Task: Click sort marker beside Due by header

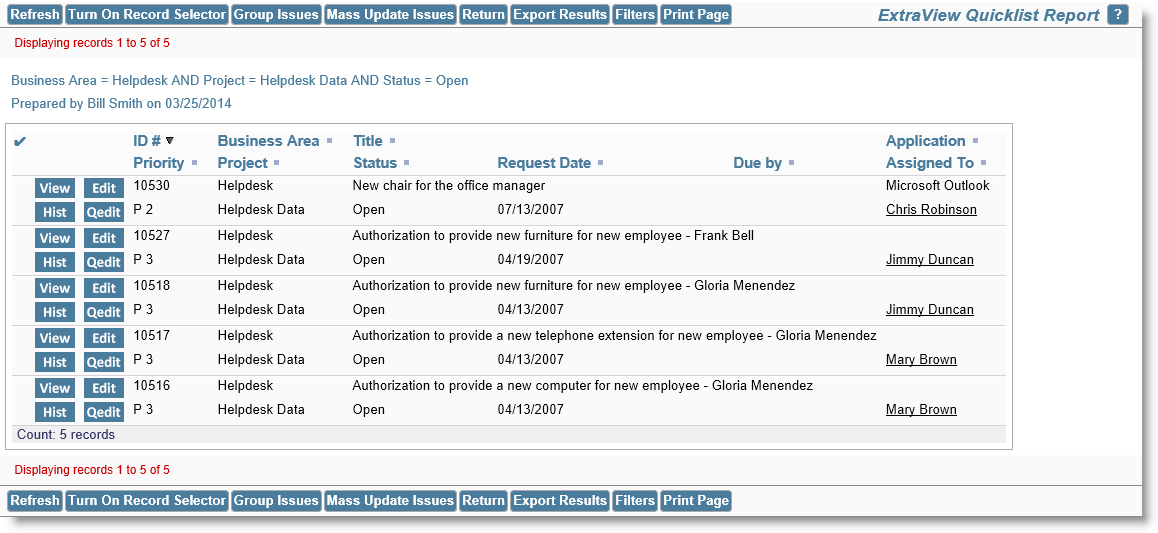Action: tap(791, 163)
